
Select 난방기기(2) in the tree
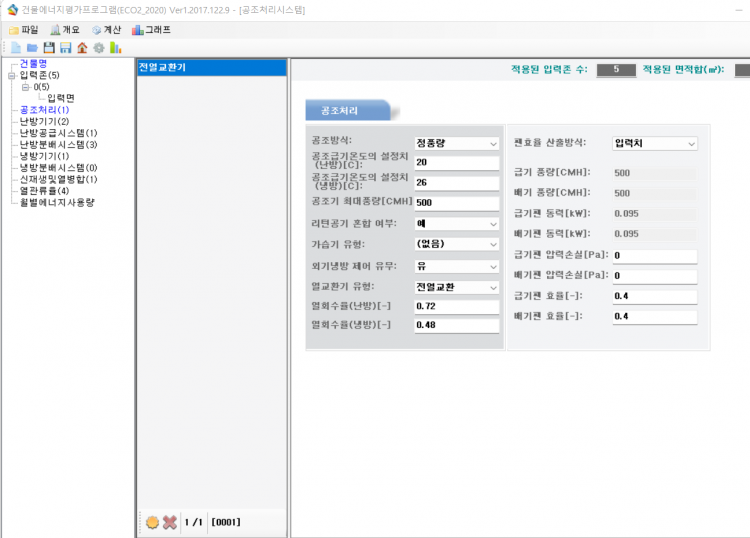(x=44, y=121)
